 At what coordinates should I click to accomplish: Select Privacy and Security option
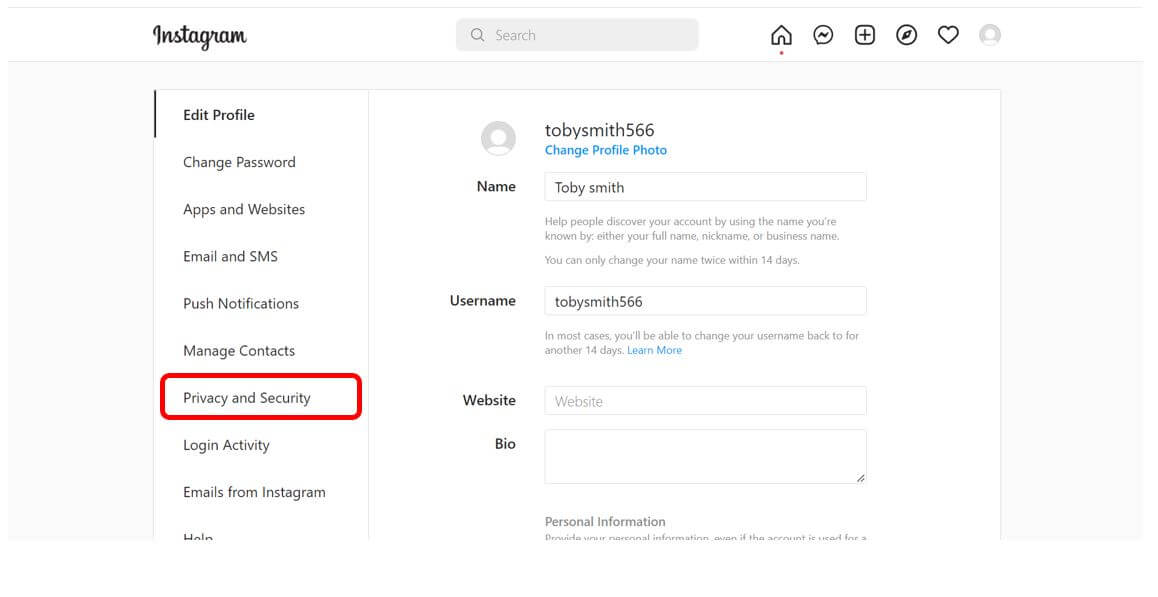[x=247, y=398]
